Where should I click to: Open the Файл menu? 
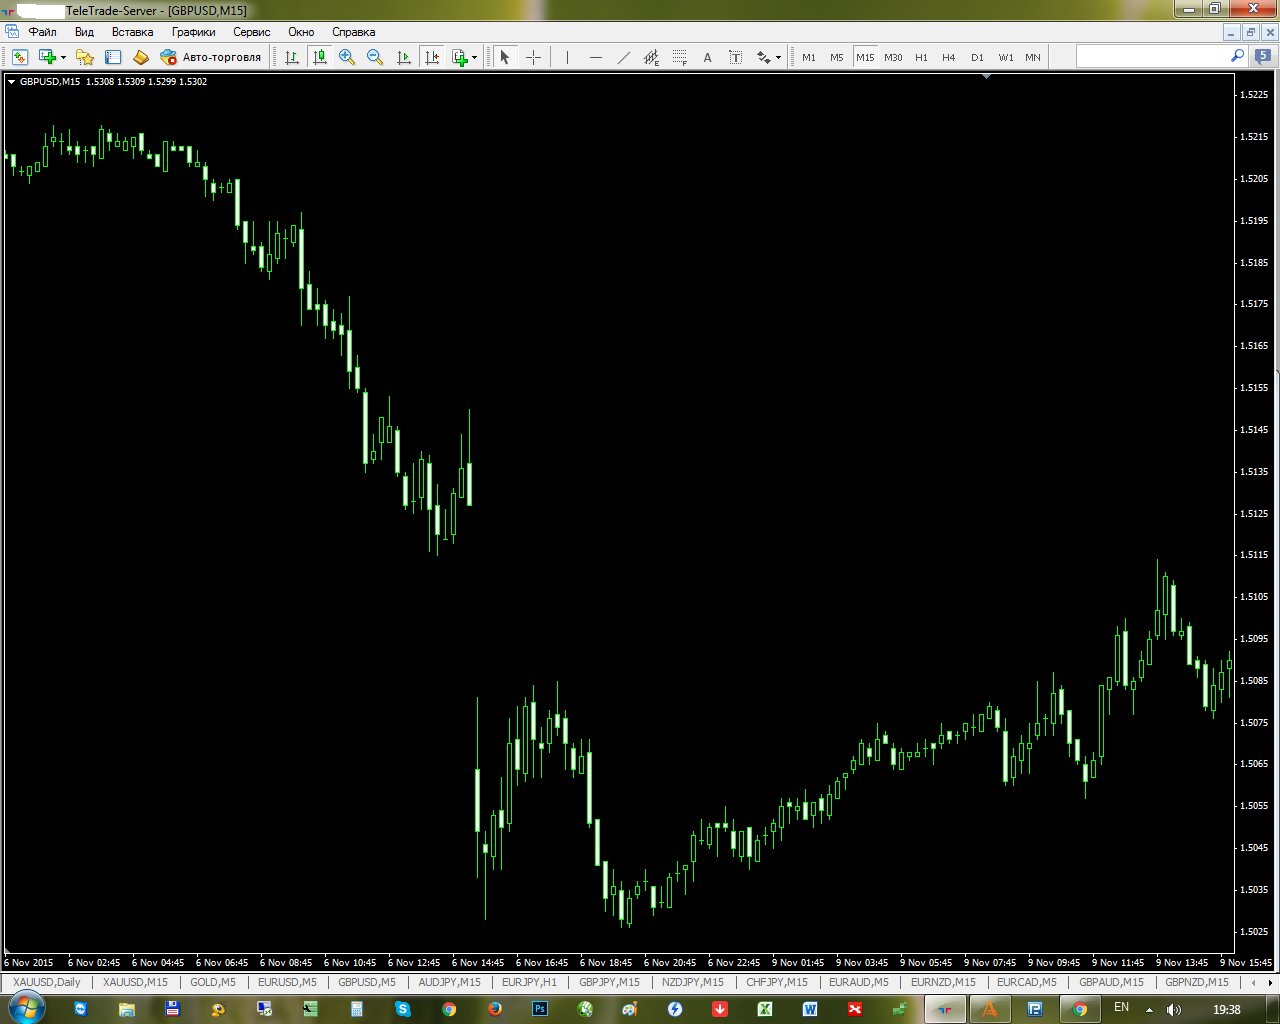tap(42, 32)
